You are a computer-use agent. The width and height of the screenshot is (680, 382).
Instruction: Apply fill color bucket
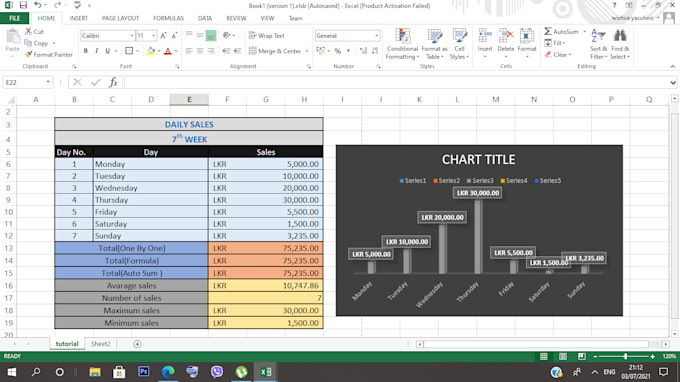[x=150, y=51]
